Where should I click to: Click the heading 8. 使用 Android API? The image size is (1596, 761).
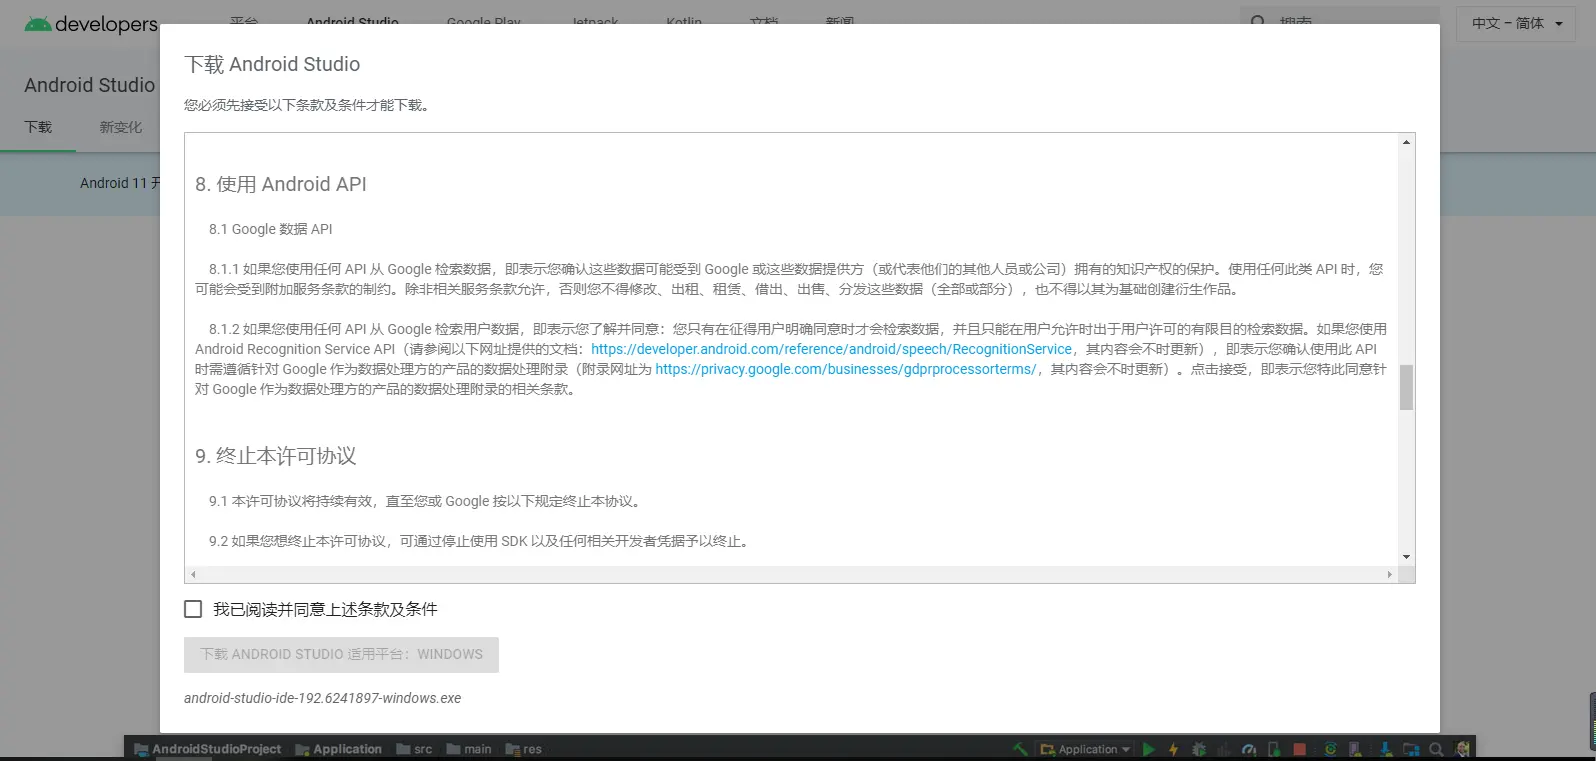pyautogui.click(x=281, y=184)
